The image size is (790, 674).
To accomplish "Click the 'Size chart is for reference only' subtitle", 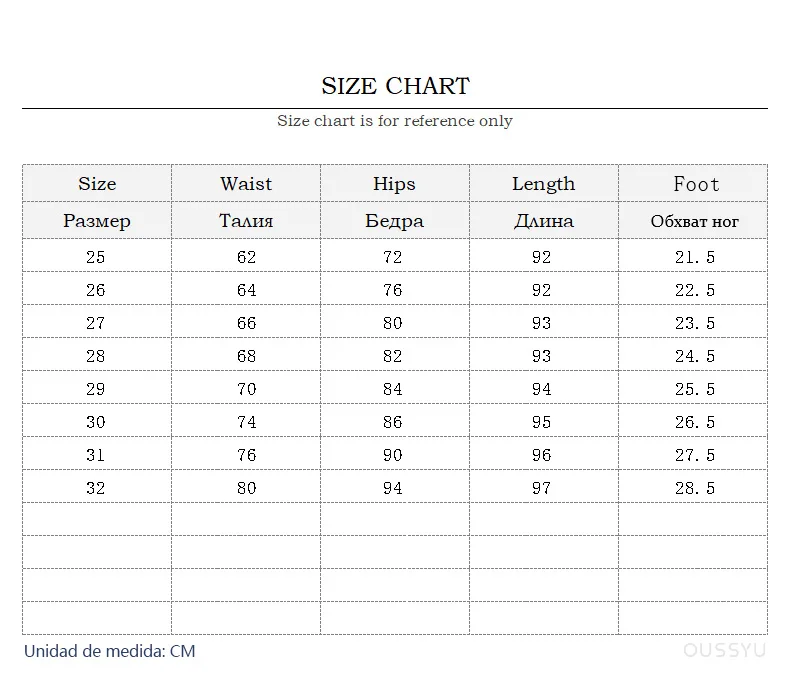I will [x=395, y=121].
